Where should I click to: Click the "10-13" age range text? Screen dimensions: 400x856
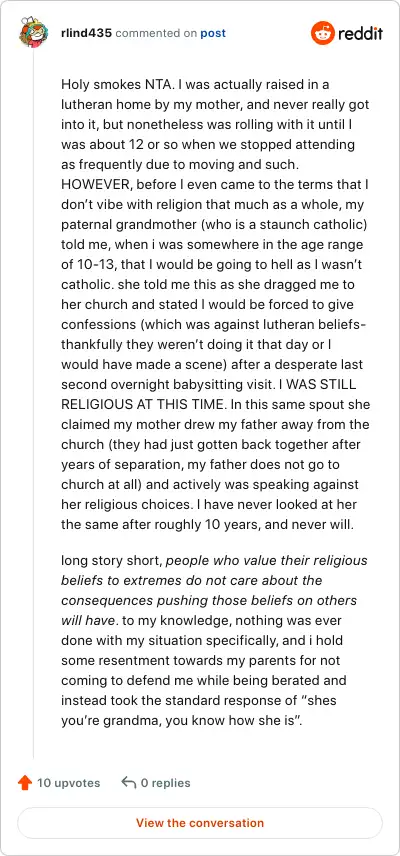(x=94, y=264)
